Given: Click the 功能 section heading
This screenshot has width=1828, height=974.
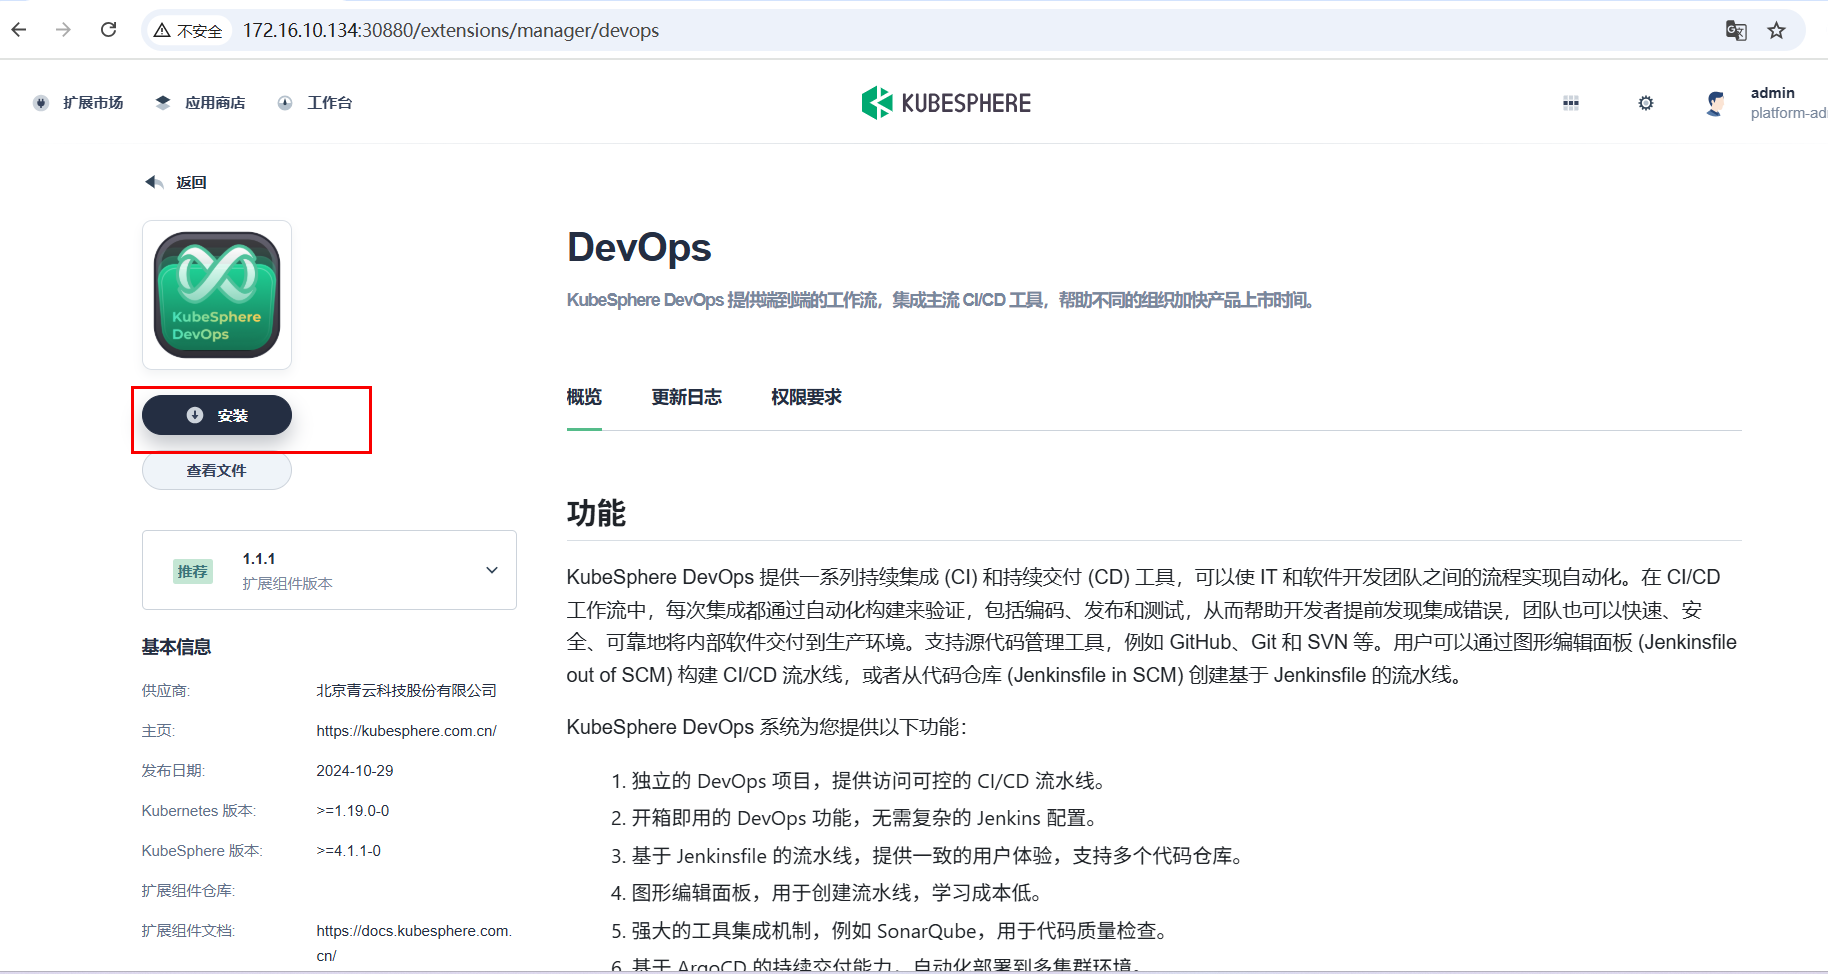Looking at the screenshot, I should pyautogui.click(x=596, y=513).
